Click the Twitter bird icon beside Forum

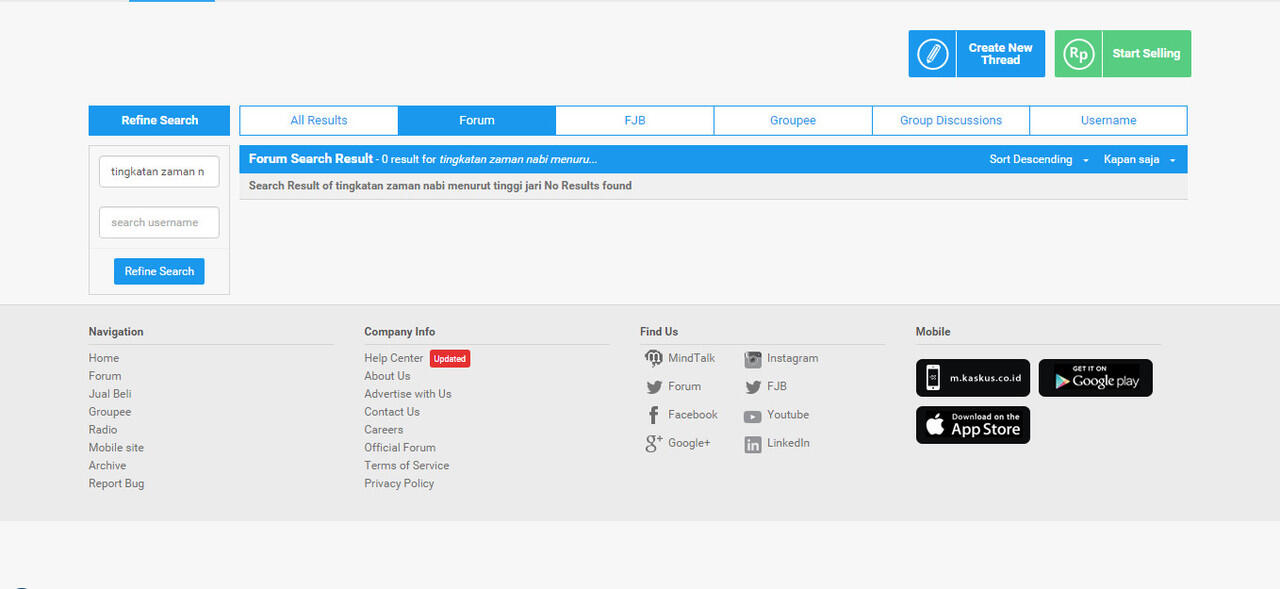click(654, 387)
